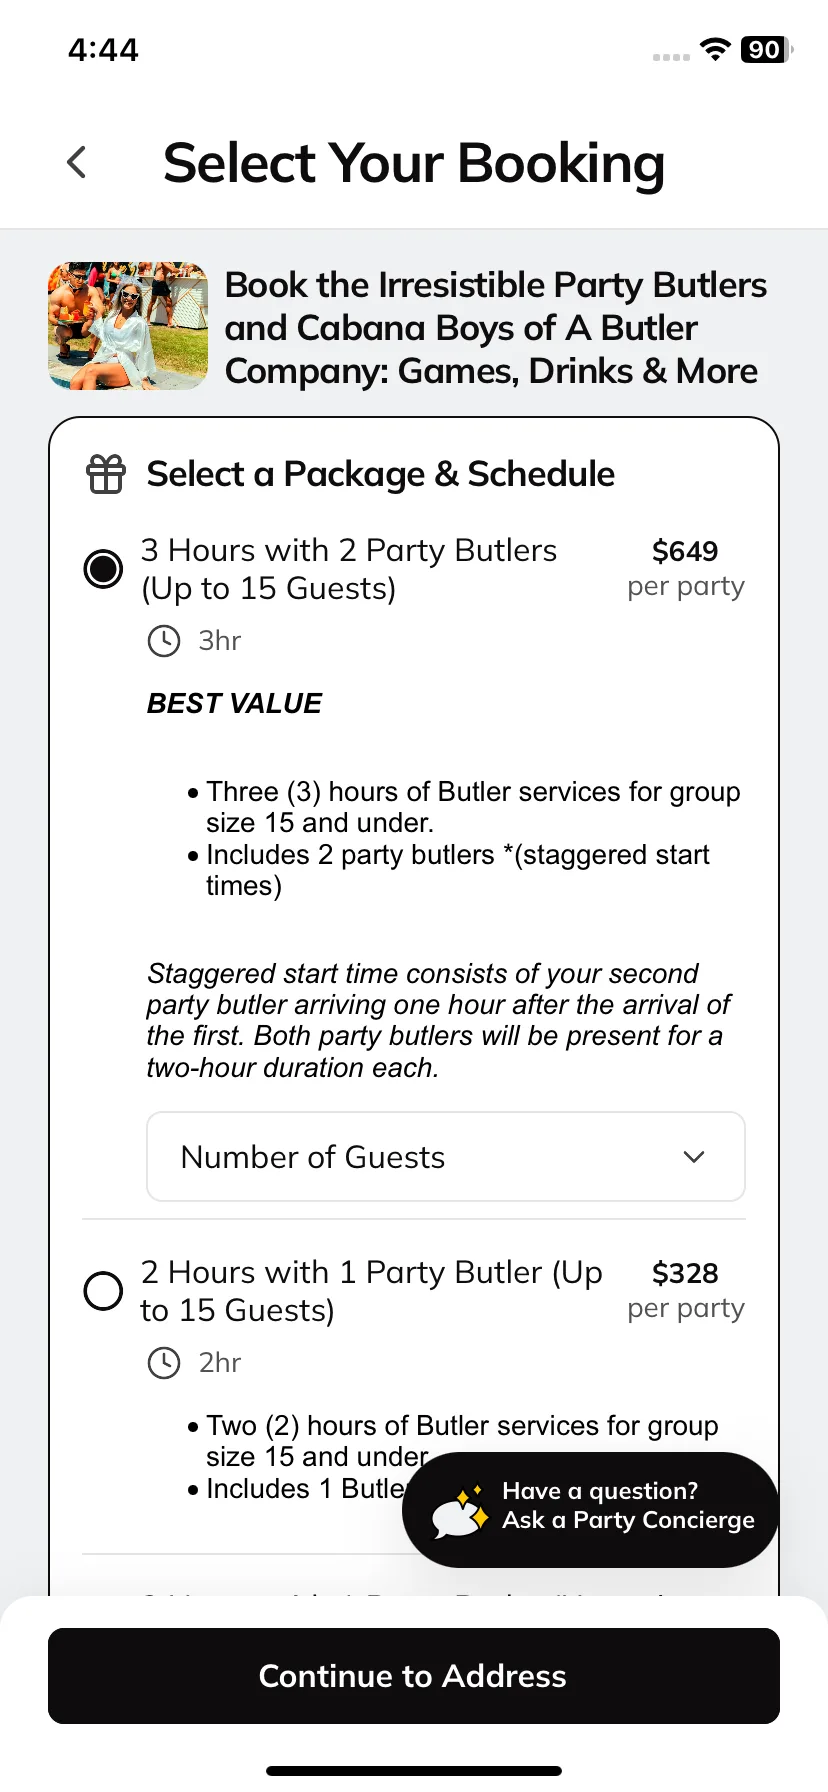Tap the party butlers listing thumbnail
This screenshot has width=828, height=1792.
(128, 326)
